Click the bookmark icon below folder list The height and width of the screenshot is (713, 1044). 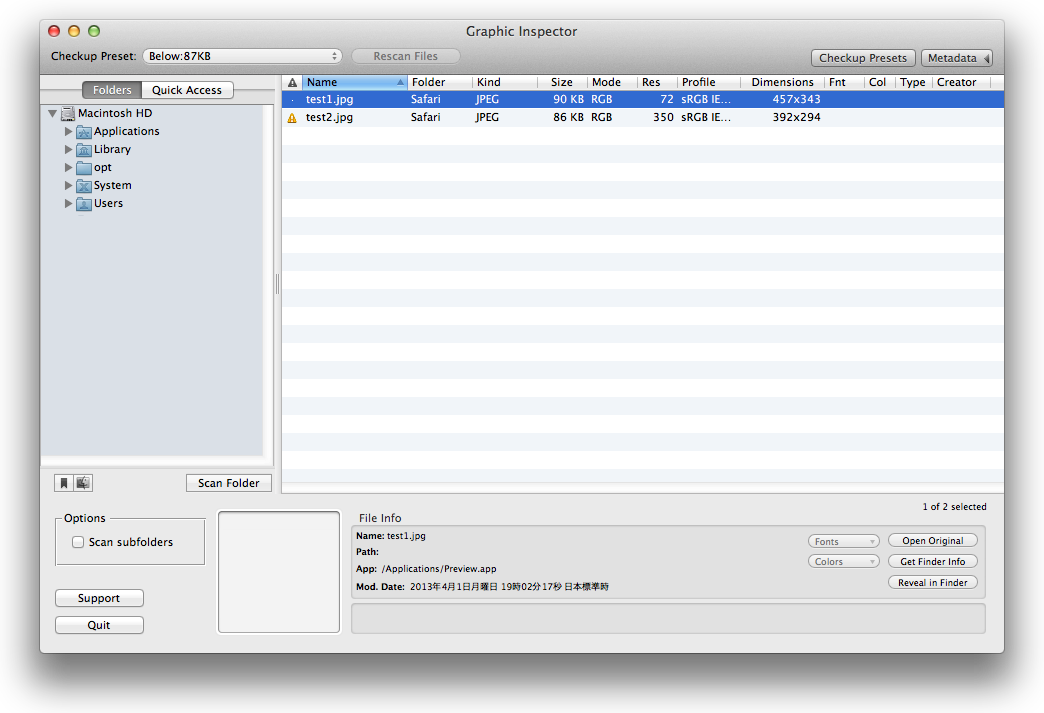tap(64, 483)
